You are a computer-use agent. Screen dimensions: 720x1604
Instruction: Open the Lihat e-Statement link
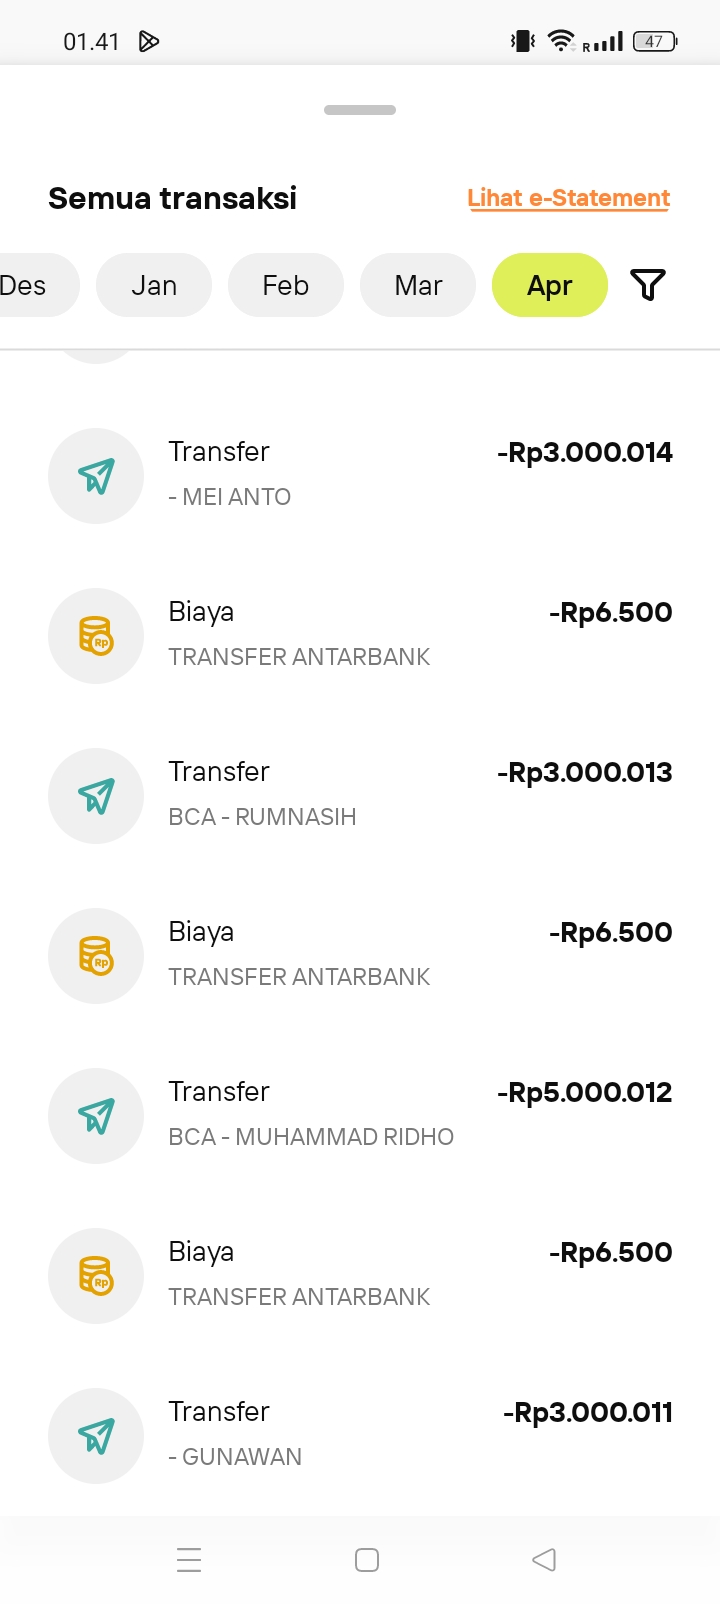[x=568, y=198]
